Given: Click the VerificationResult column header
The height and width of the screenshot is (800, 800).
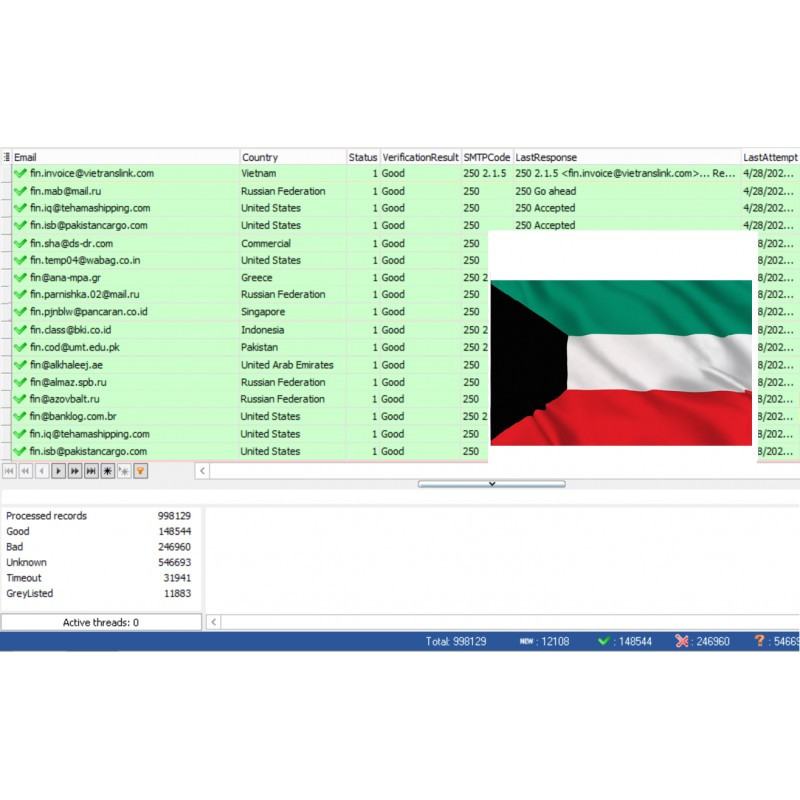Looking at the screenshot, I should pyautogui.click(x=420, y=157).
